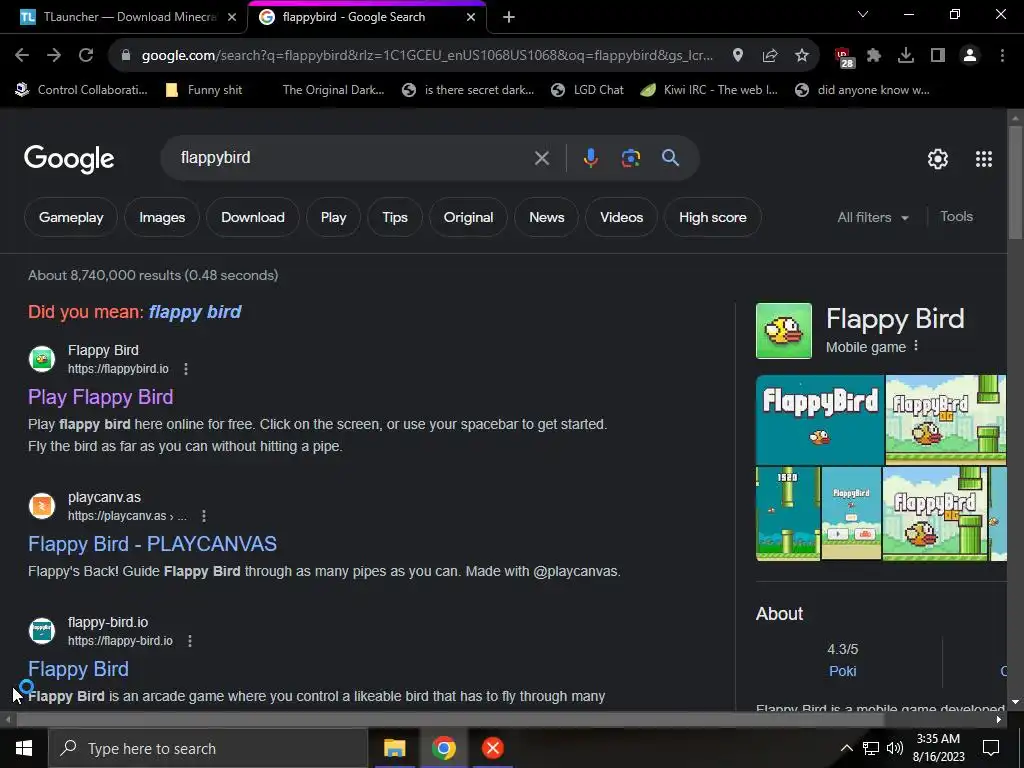Open Google quick settings gear
The height and width of the screenshot is (768, 1024).
(x=938, y=159)
